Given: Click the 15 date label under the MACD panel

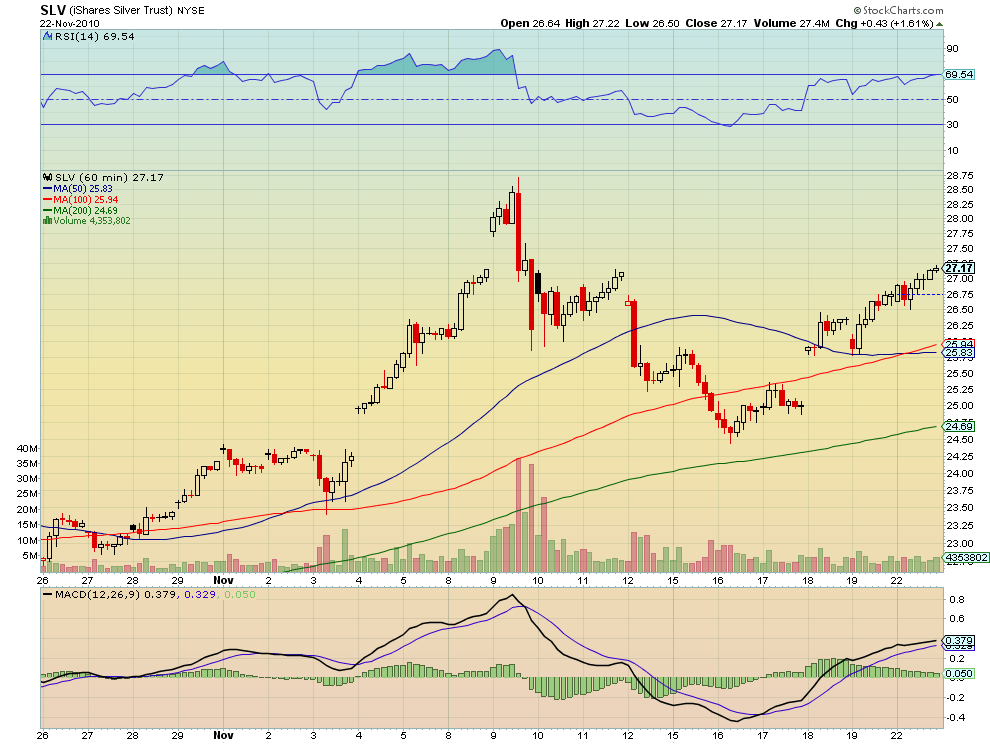Looking at the screenshot, I should tap(673, 735).
